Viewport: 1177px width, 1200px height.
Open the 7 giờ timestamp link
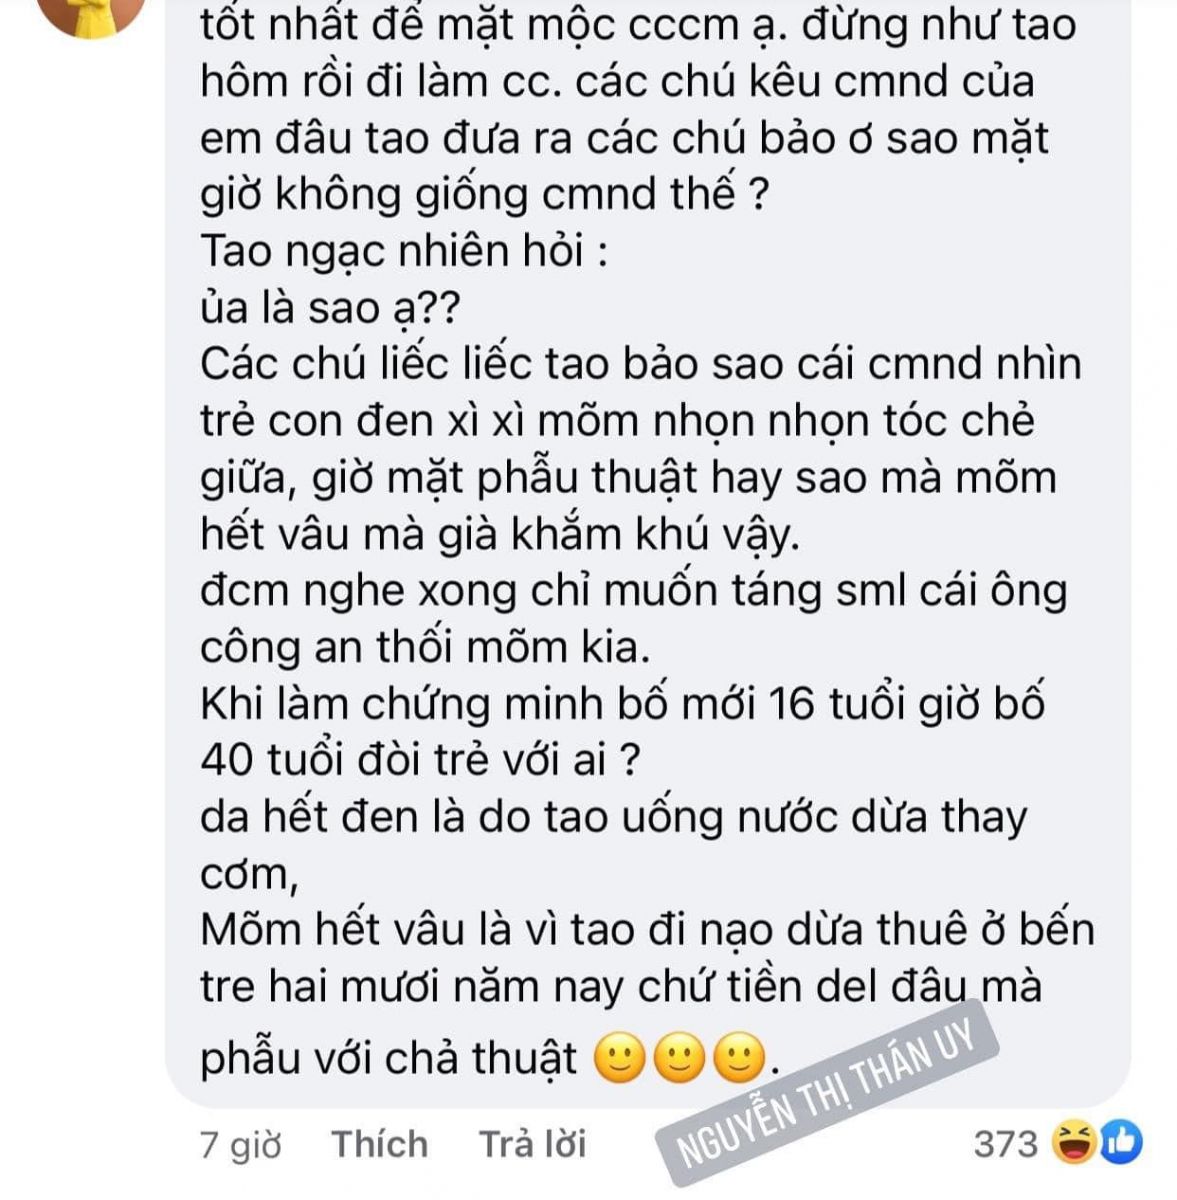coord(240,1144)
